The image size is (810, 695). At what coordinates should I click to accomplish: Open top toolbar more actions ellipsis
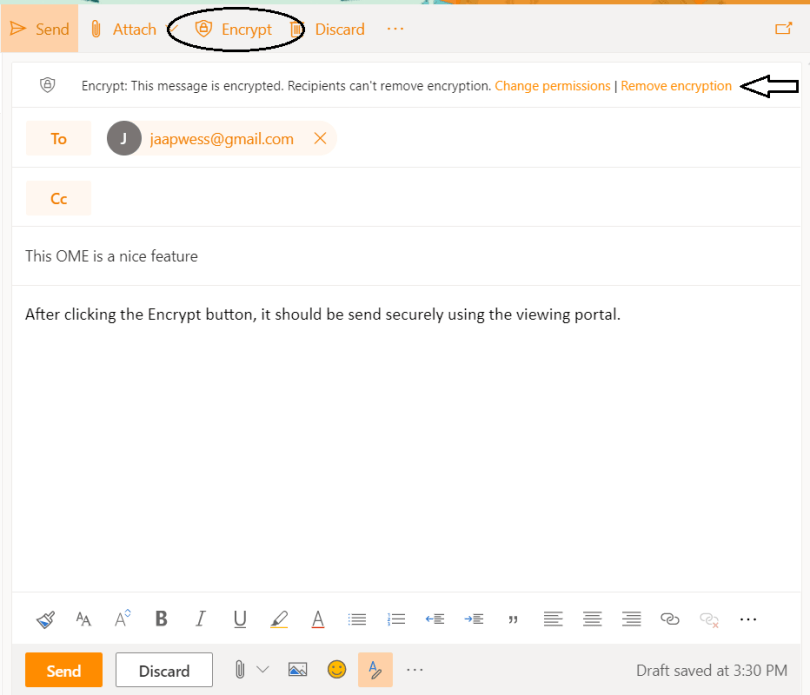395,29
